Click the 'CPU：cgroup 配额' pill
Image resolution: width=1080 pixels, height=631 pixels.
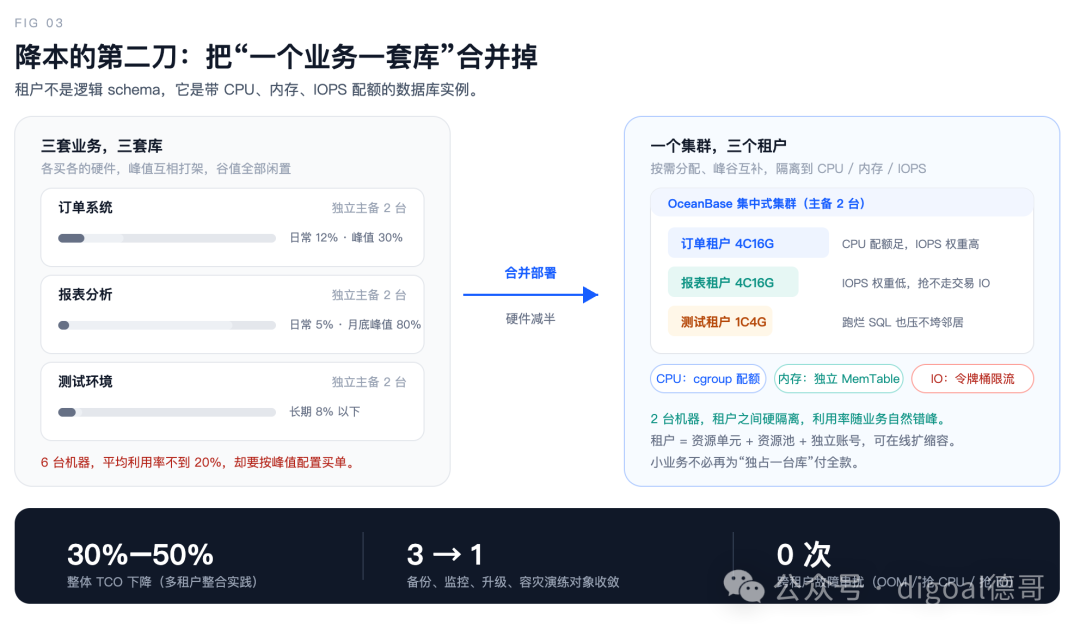pos(708,379)
